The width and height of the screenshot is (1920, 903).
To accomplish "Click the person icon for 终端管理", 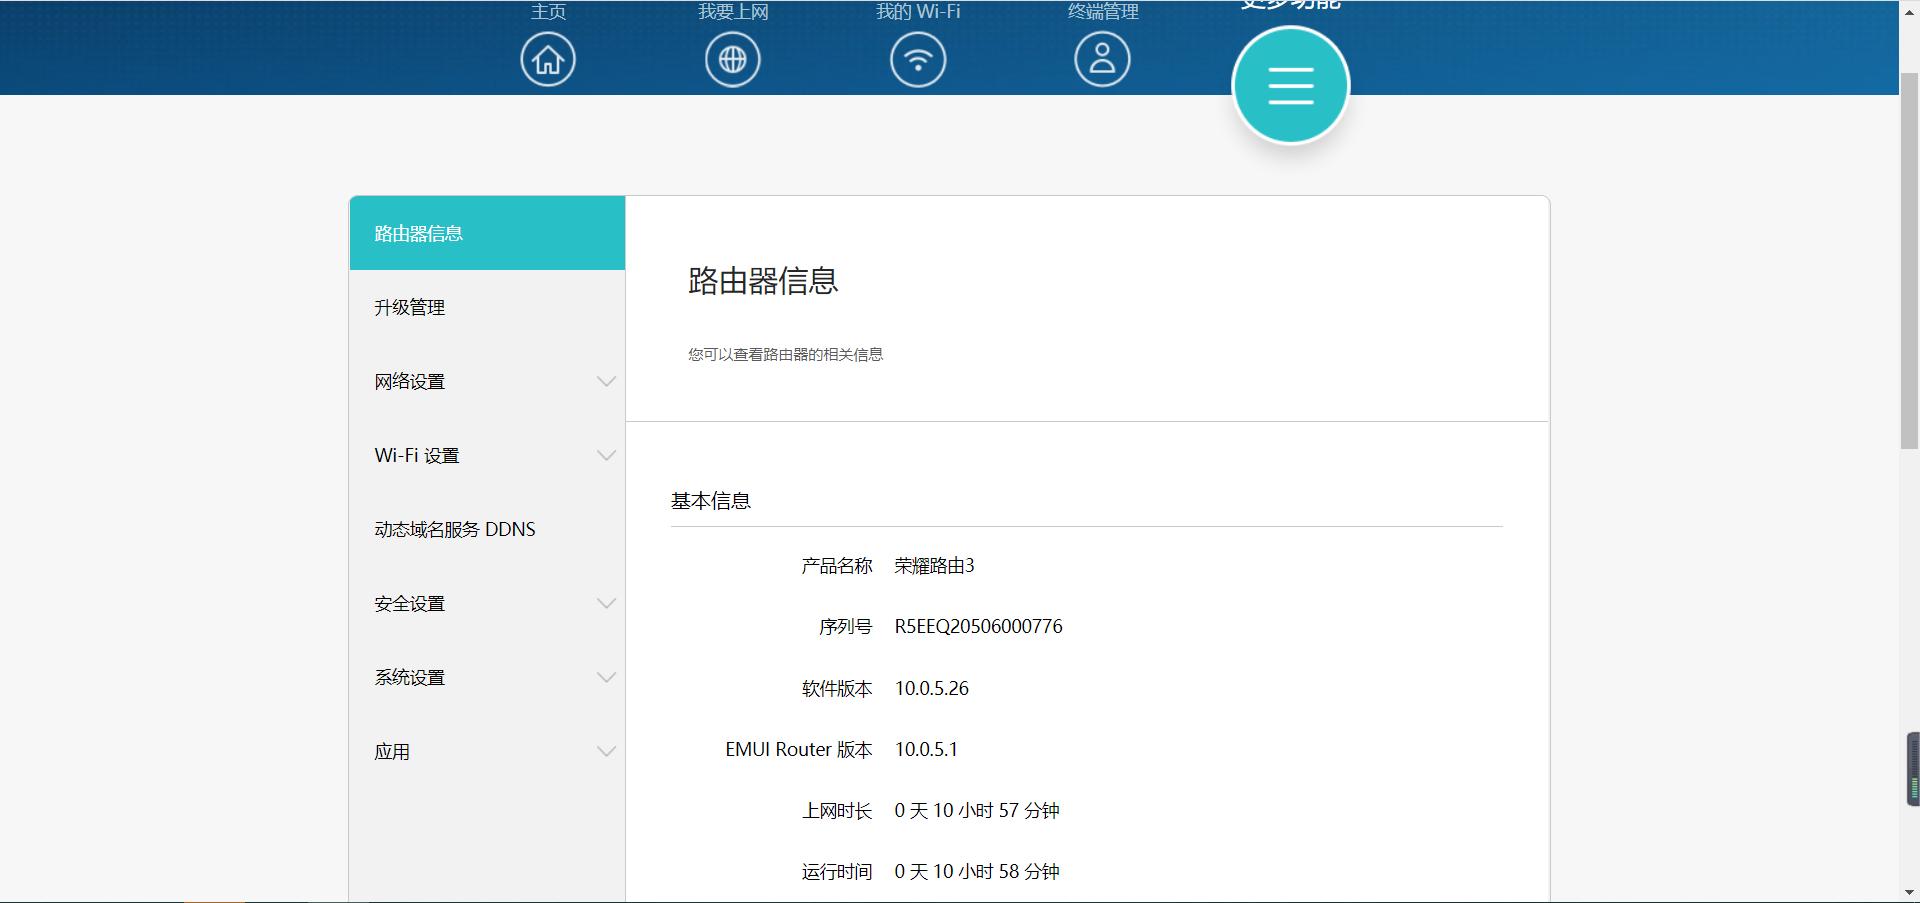I will point(1102,59).
